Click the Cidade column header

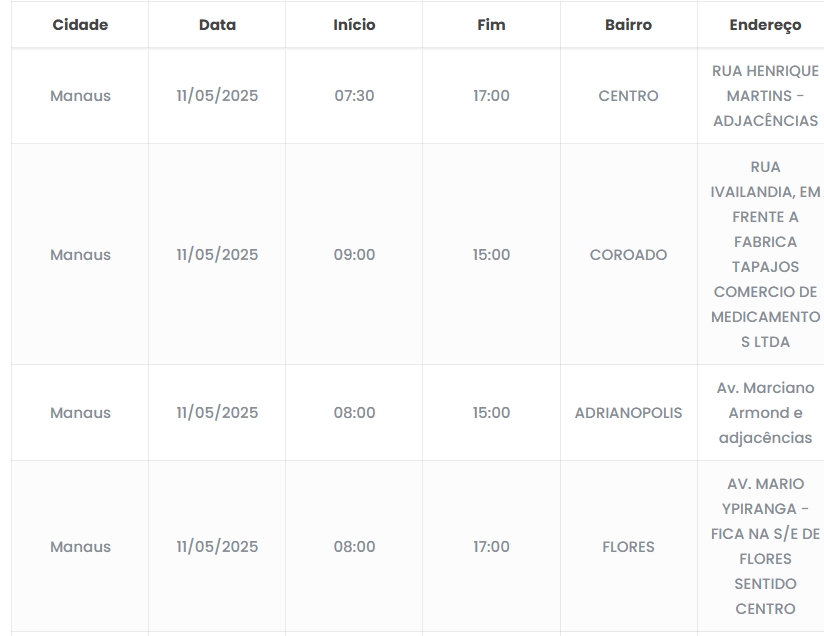point(80,25)
